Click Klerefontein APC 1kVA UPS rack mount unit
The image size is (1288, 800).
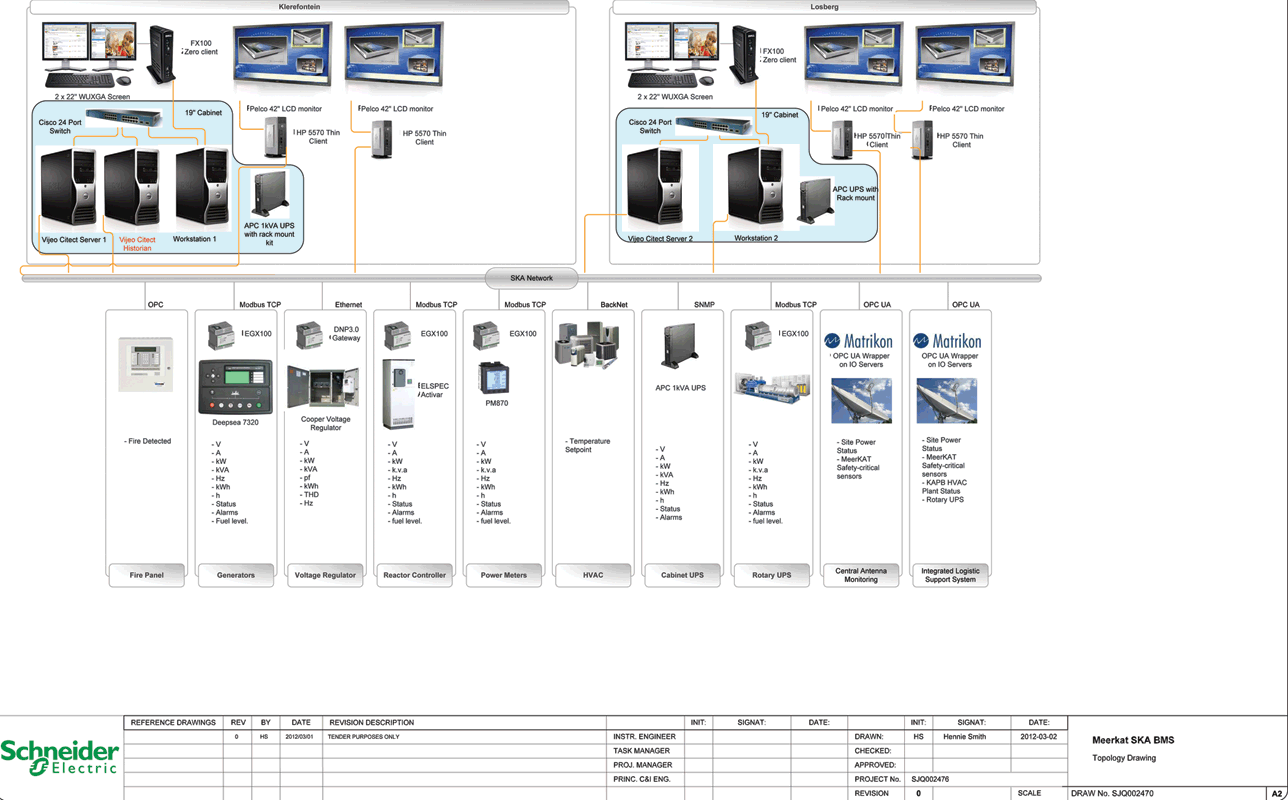(x=270, y=194)
